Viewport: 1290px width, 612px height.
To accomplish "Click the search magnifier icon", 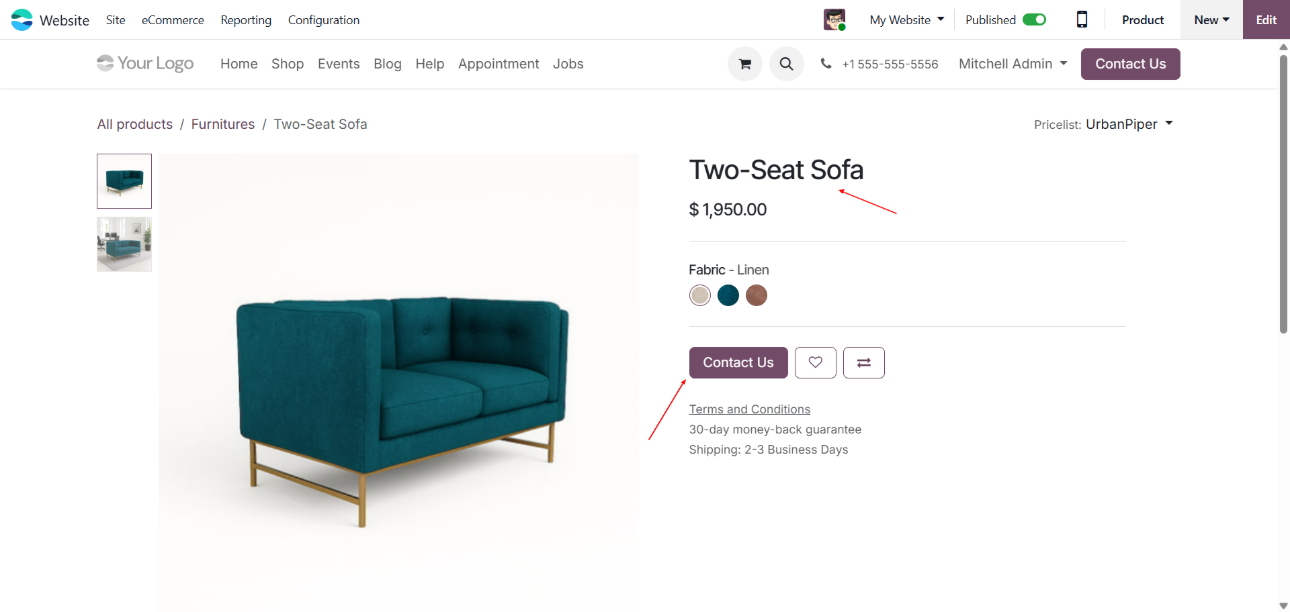I will click(x=786, y=64).
